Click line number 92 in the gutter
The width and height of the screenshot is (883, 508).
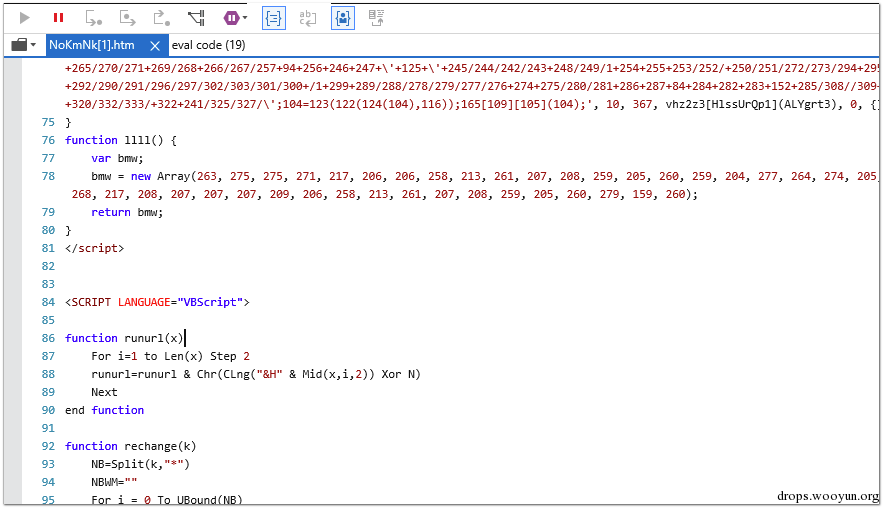[x=48, y=446]
